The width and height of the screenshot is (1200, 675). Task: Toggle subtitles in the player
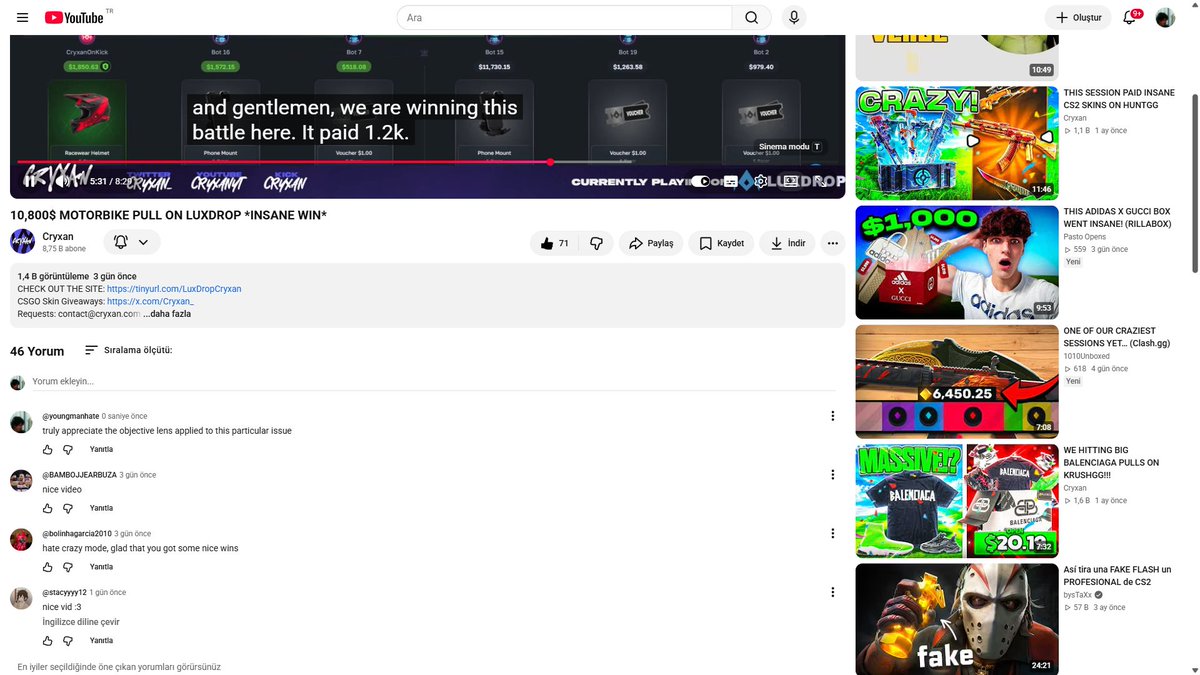pyautogui.click(x=731, y=181)
